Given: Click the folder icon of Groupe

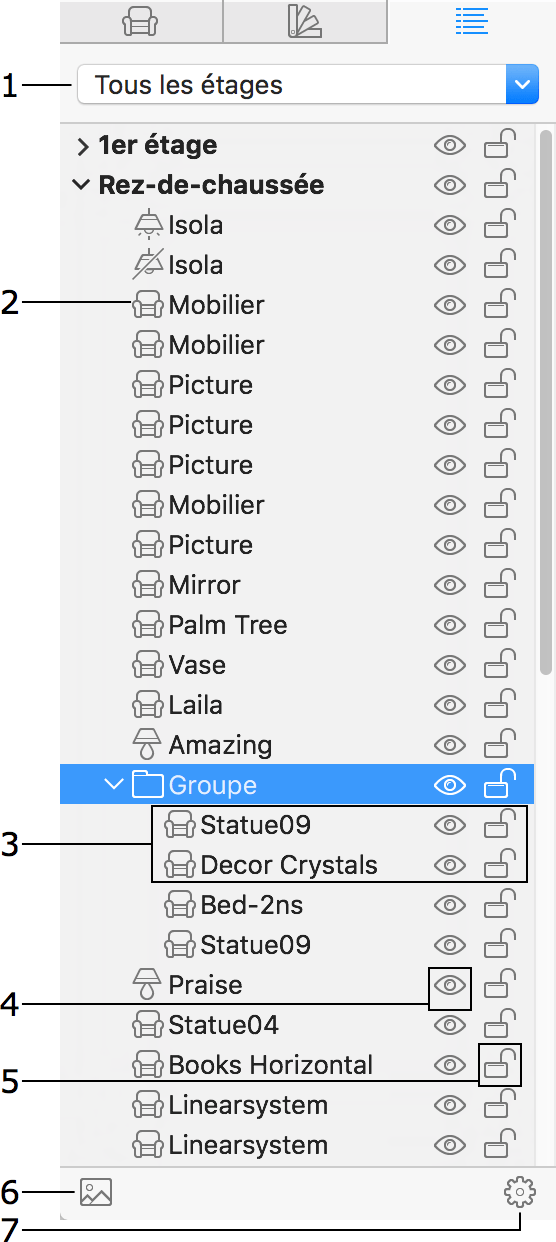Looking at the screenshot, I should [x=148, y=785].
